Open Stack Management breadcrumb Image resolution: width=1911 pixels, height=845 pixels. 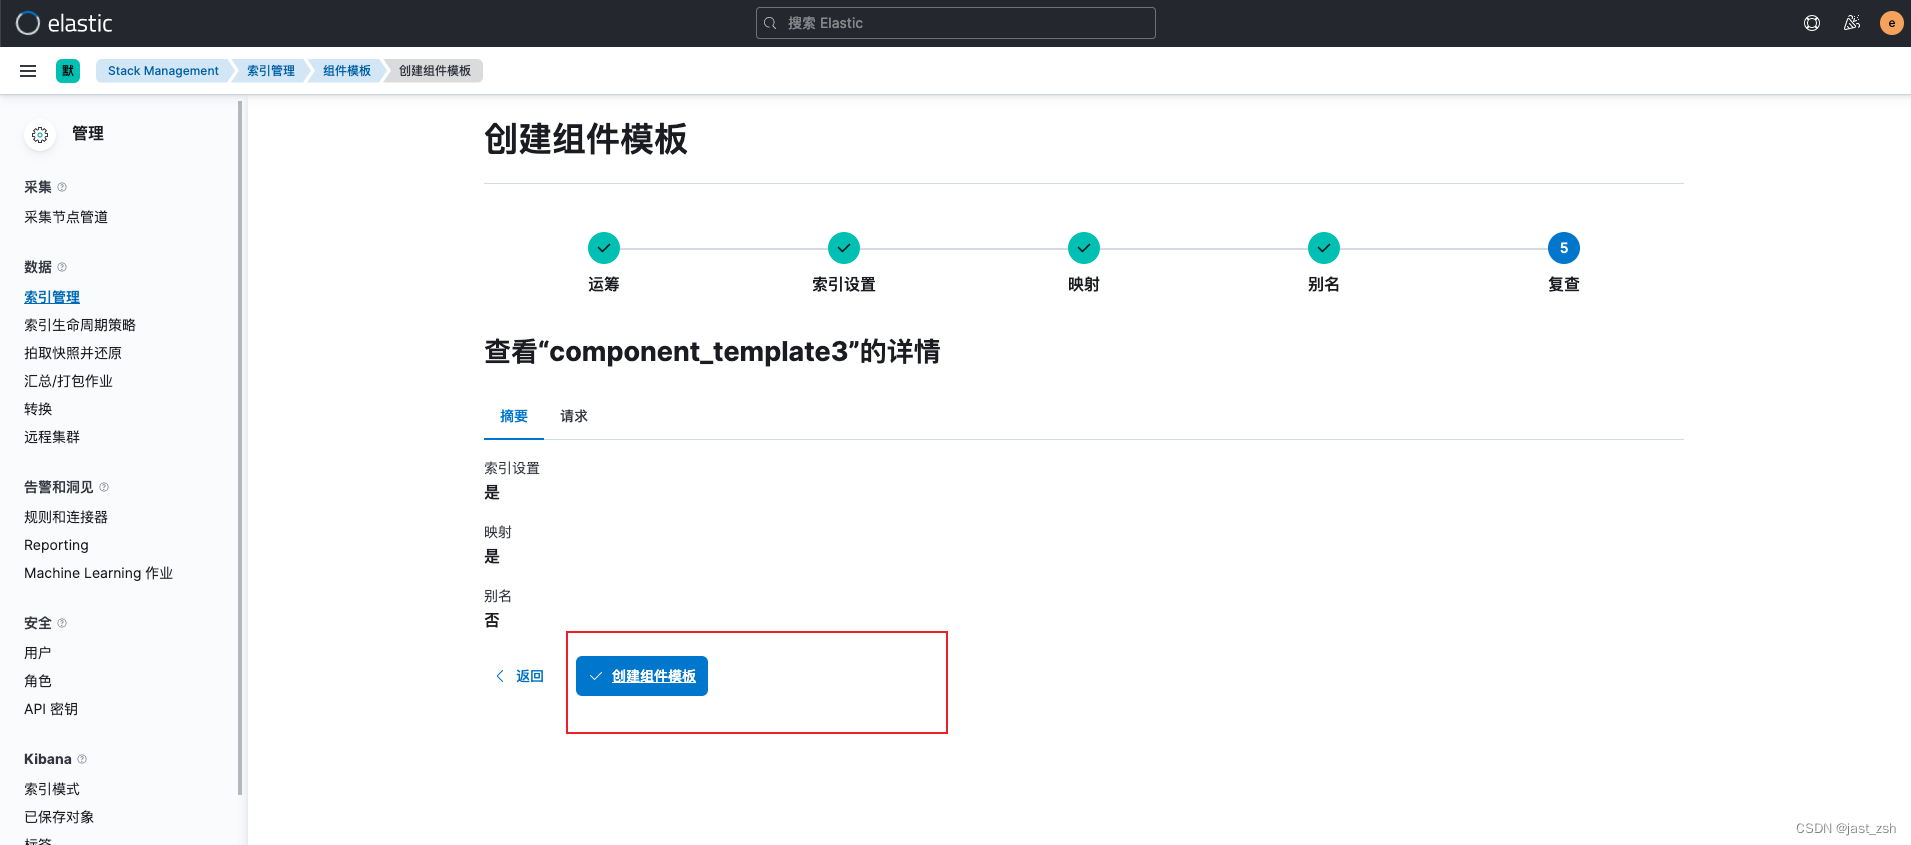(163, 71)
